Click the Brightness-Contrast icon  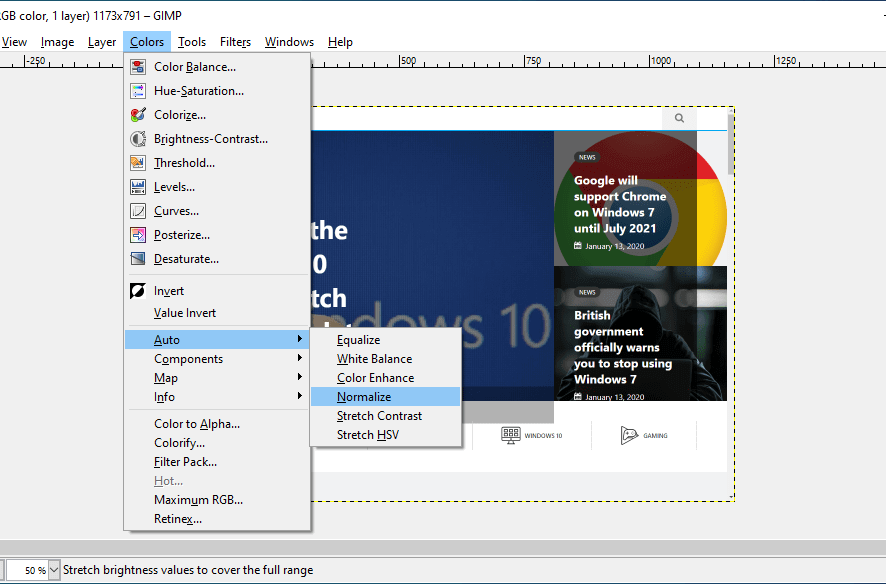click(138, 139)
